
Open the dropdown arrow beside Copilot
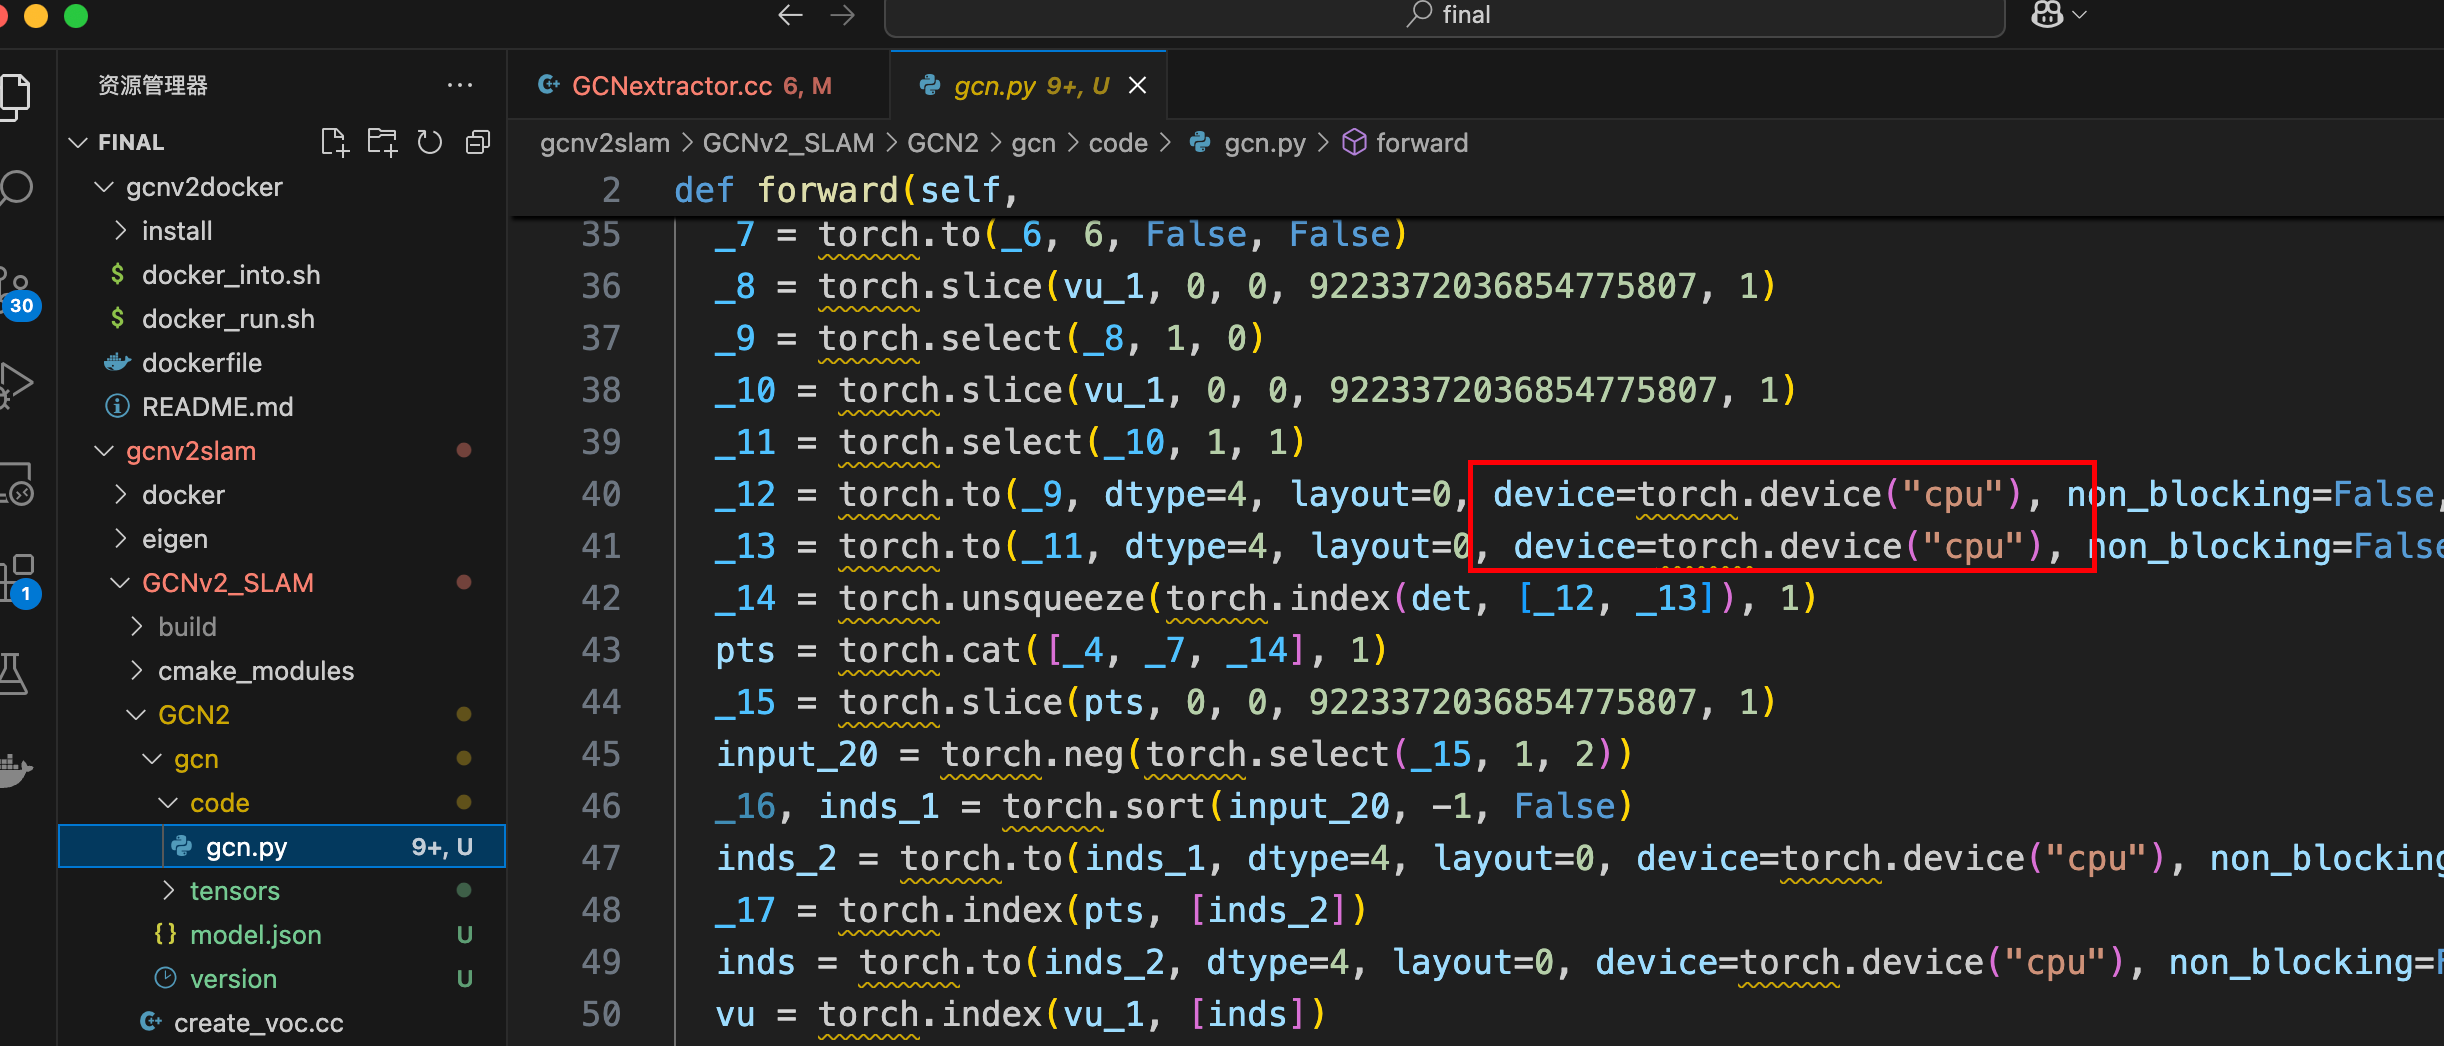click(x=2081, y=15)
